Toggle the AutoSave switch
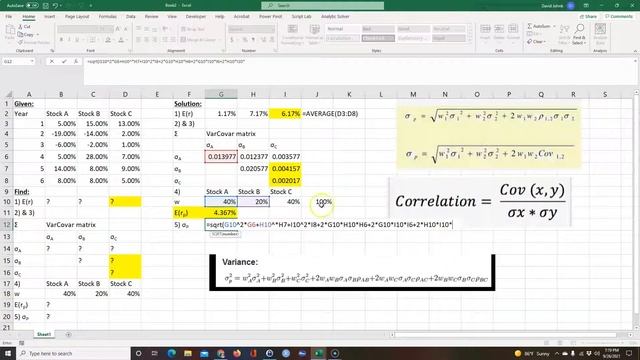Screen dimensions: 640x360 click(x=32, y=6)
